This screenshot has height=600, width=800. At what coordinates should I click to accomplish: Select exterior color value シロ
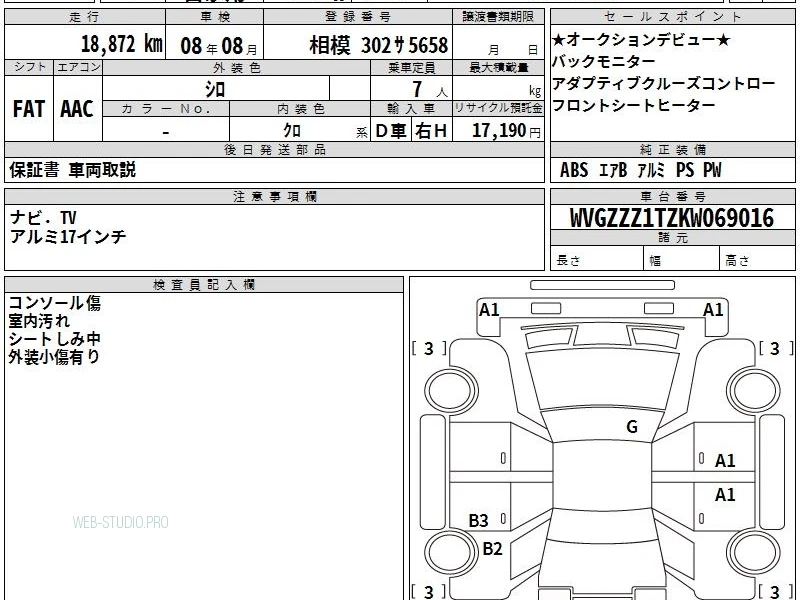[215, 89]
